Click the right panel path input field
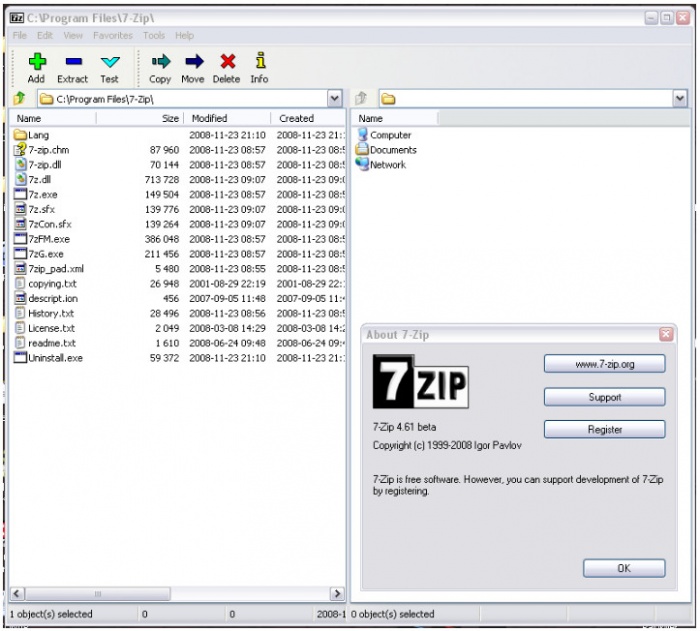700x631 pixels. point(526,99)
